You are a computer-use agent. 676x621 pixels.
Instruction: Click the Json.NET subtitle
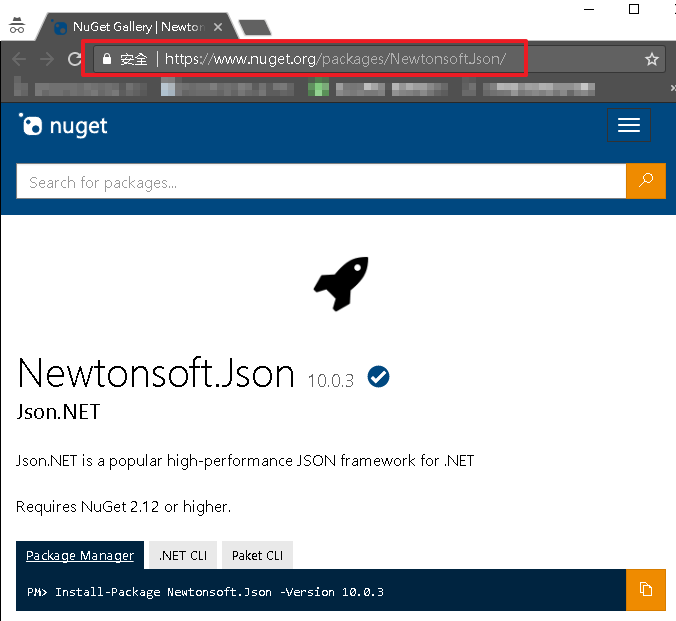point(58,412)
